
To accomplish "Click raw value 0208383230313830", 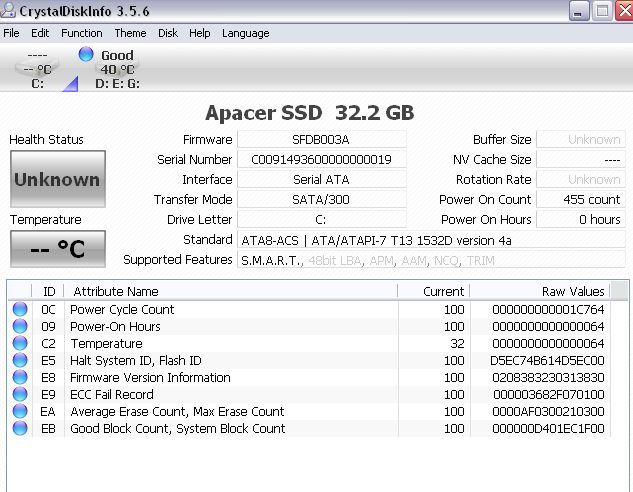I will coord(548,377).
